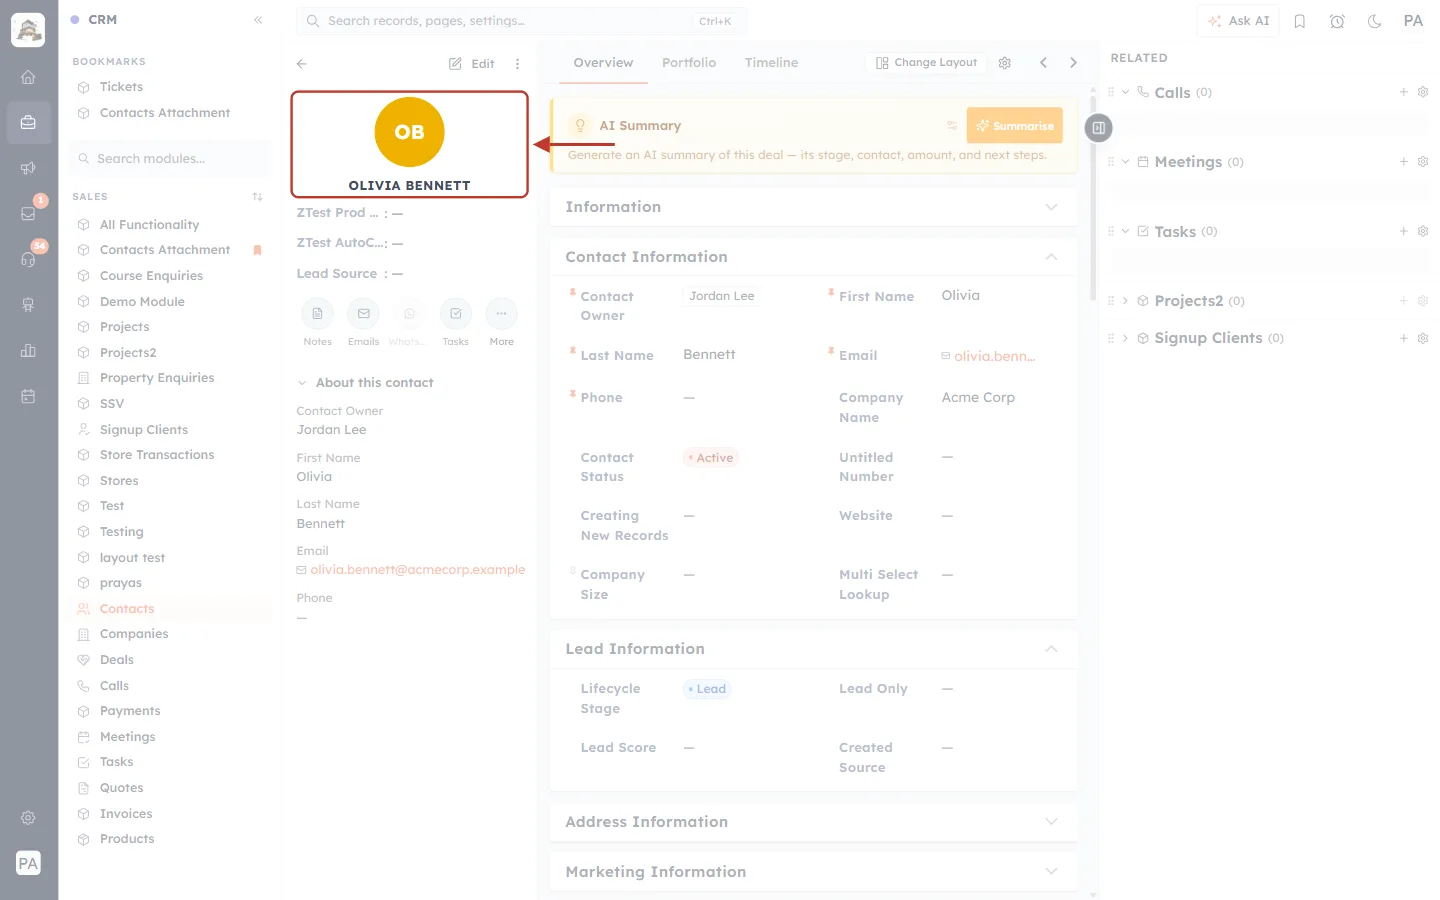Open Meetings related list settings gear

pos(1423,162)
